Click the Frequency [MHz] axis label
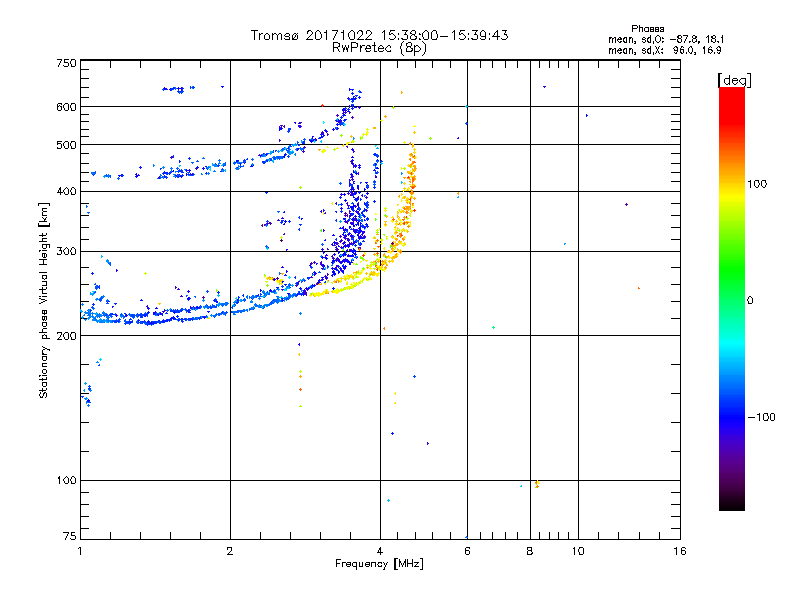This screenshot has width=800, height=600. click(x=379, y=564)
